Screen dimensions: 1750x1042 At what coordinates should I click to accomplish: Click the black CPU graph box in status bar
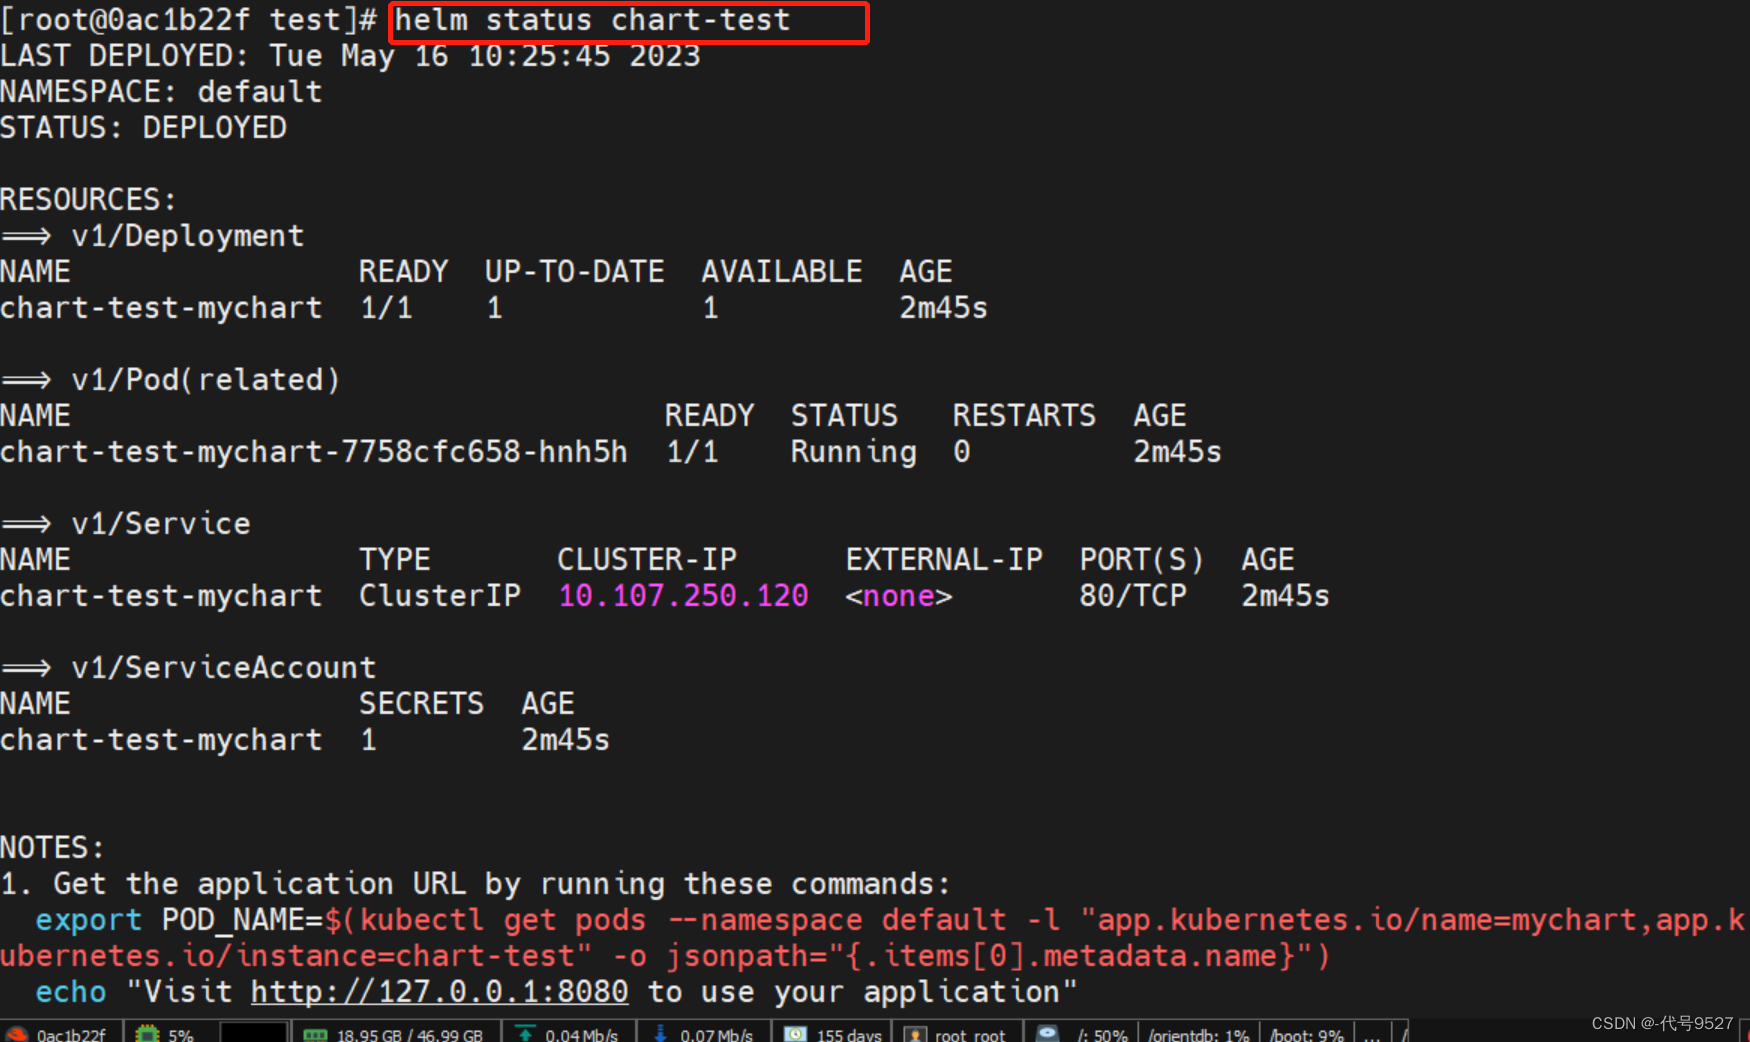click(254, 1032)
